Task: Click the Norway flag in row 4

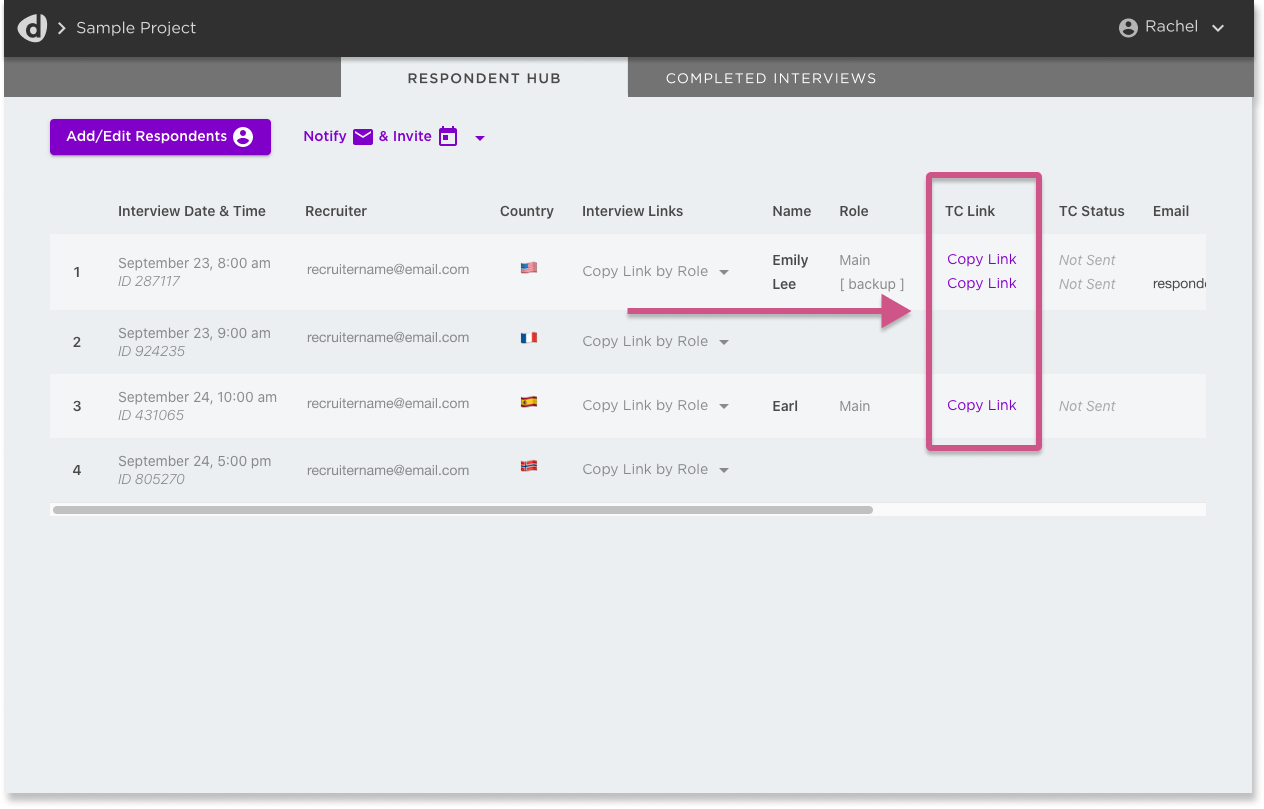Action: tap(529, 466)
